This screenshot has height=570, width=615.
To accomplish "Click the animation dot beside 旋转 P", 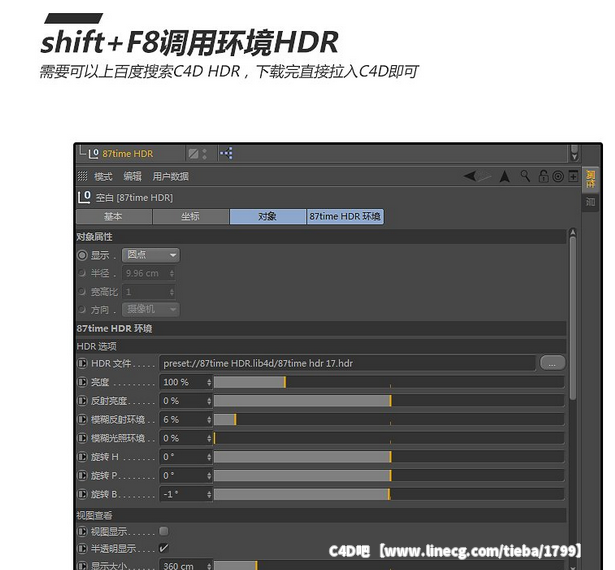I will click(82, 475).
